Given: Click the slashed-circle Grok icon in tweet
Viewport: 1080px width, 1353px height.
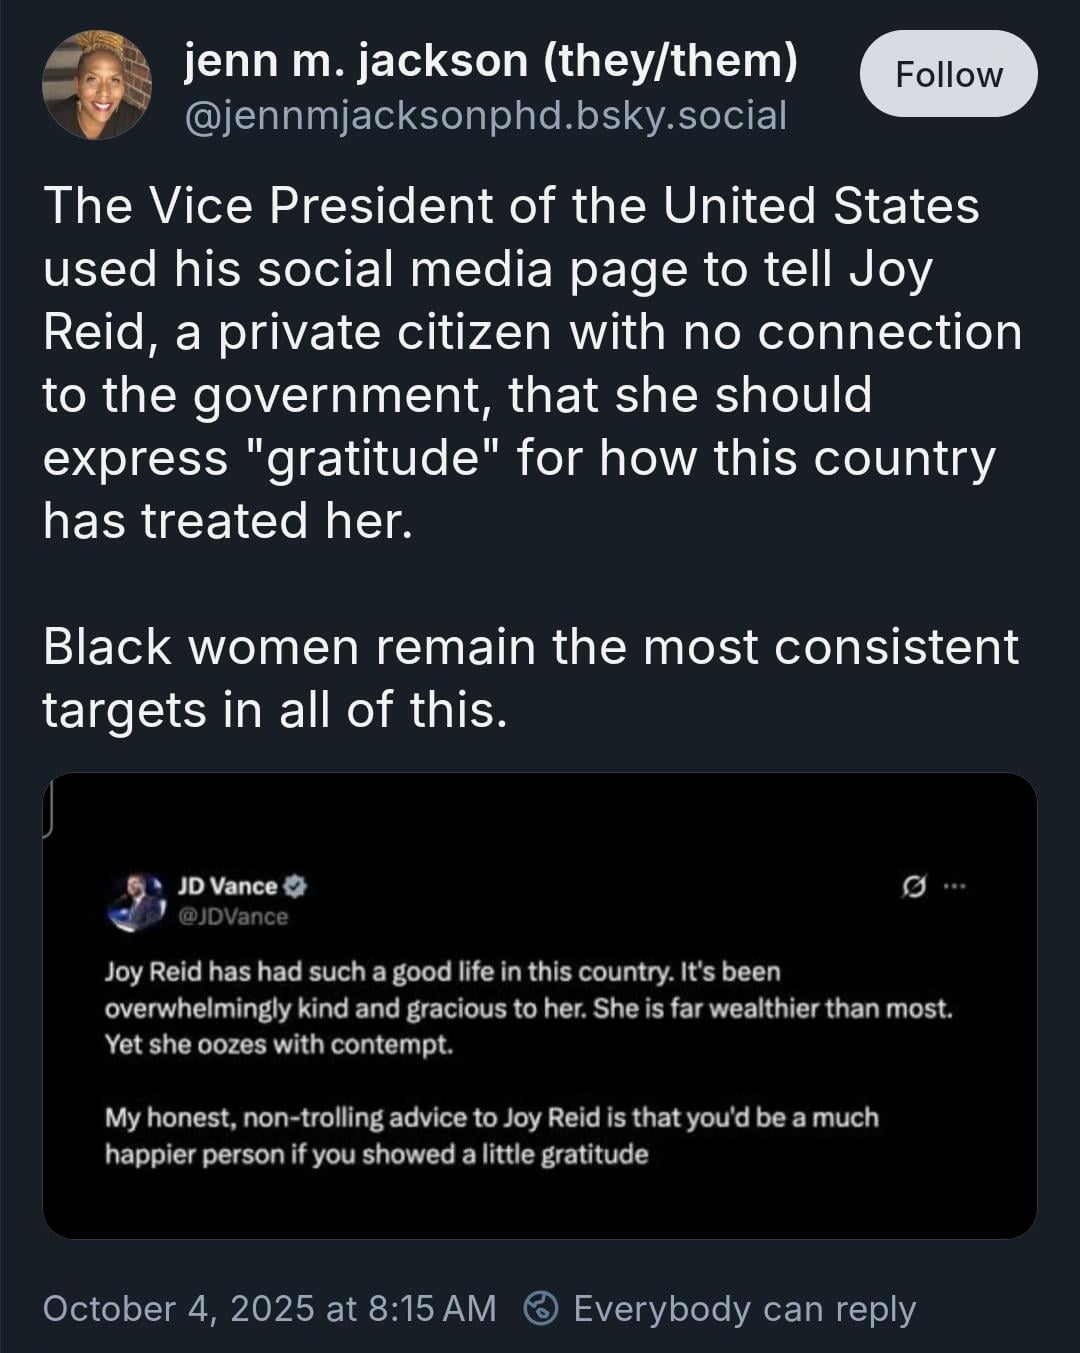Looking at the screenshot, I should pos(913,886).
